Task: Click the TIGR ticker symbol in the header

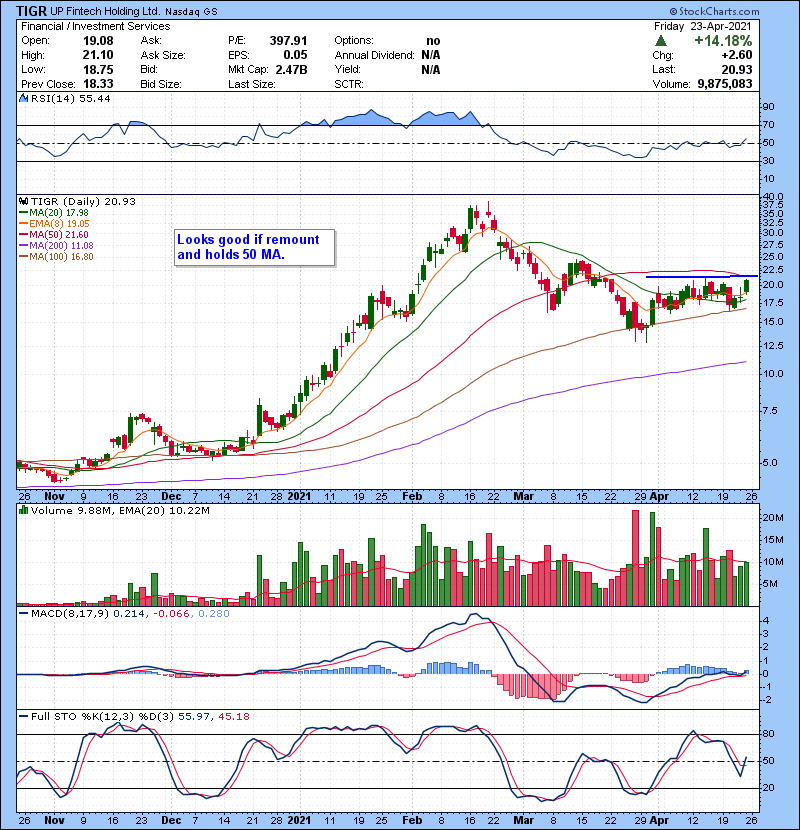Action: click(31, 11)
